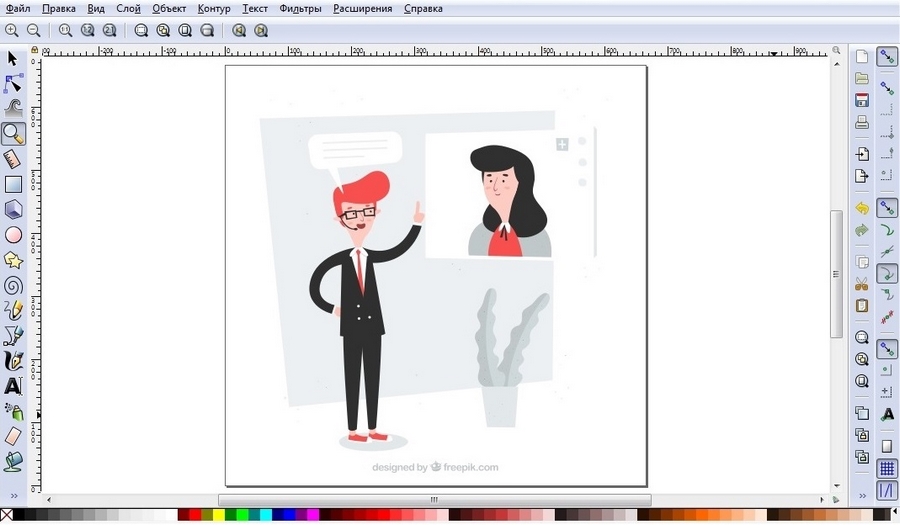Toggle snap to grids
Image resolution: width=900 pixels, height=525 pixels.
point(887,469)
